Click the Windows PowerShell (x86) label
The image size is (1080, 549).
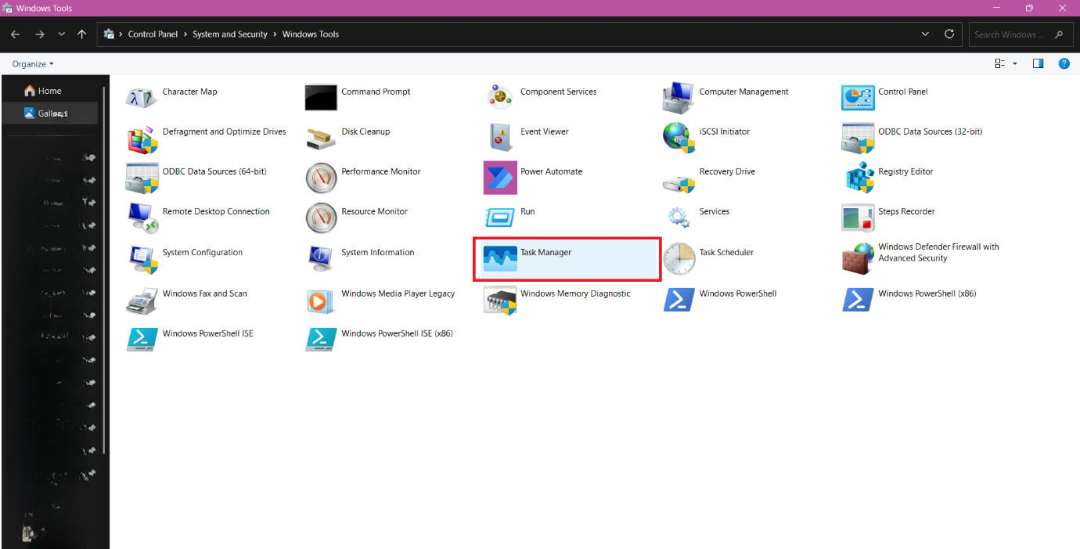[927, 293]
